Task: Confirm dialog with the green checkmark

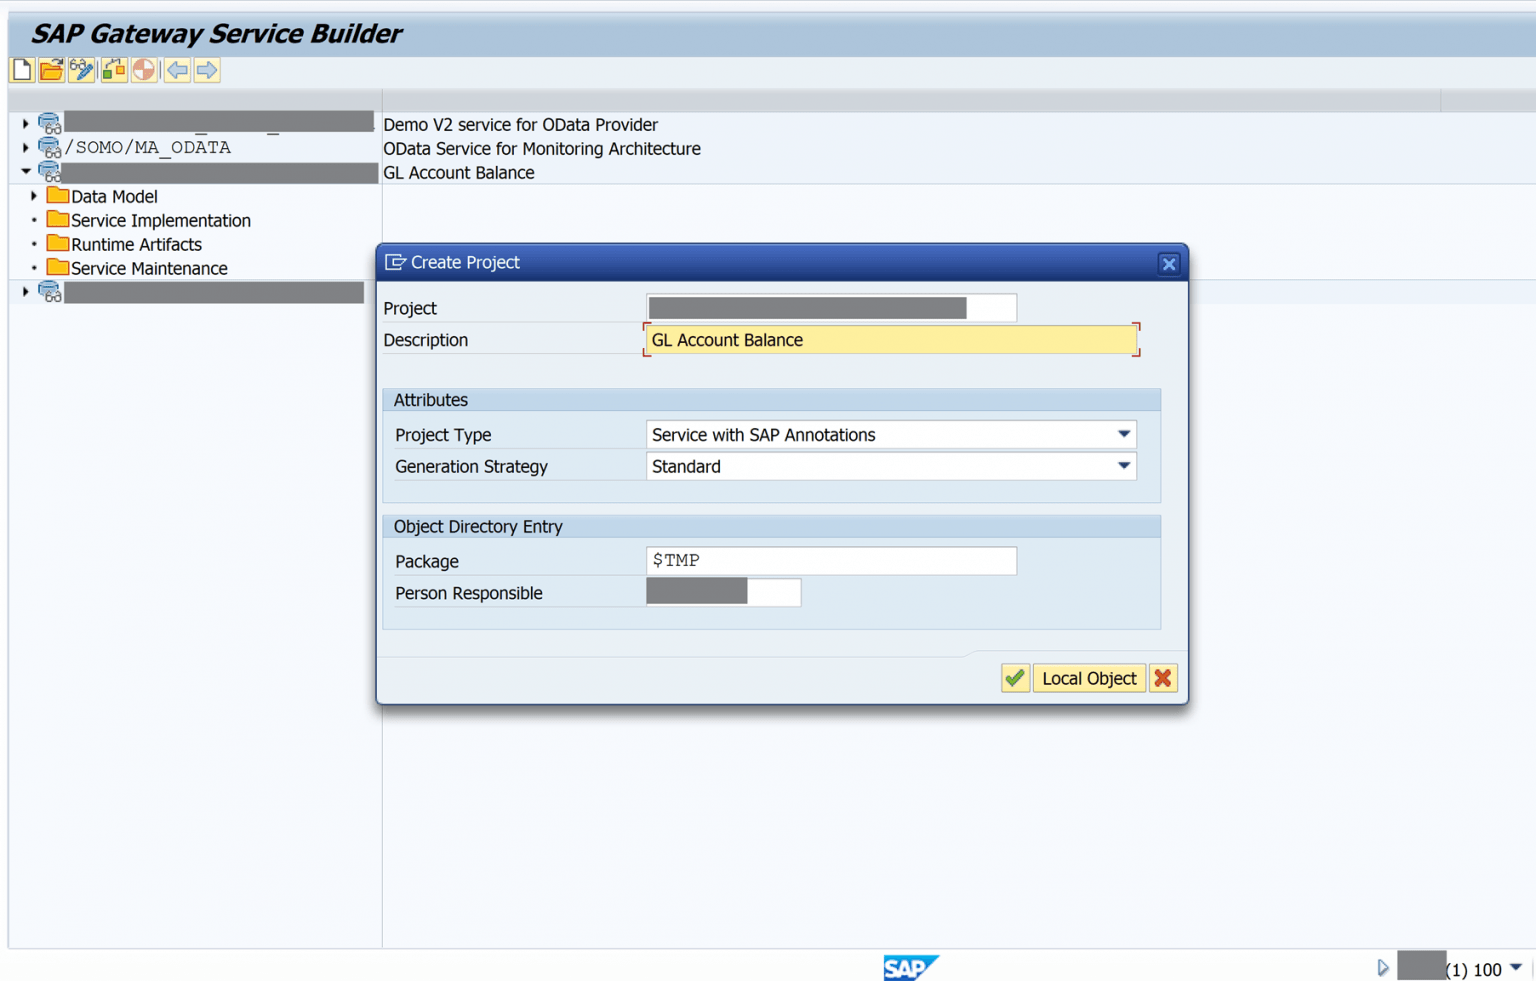Action: pyautogui.click(x=1014, y=678)
